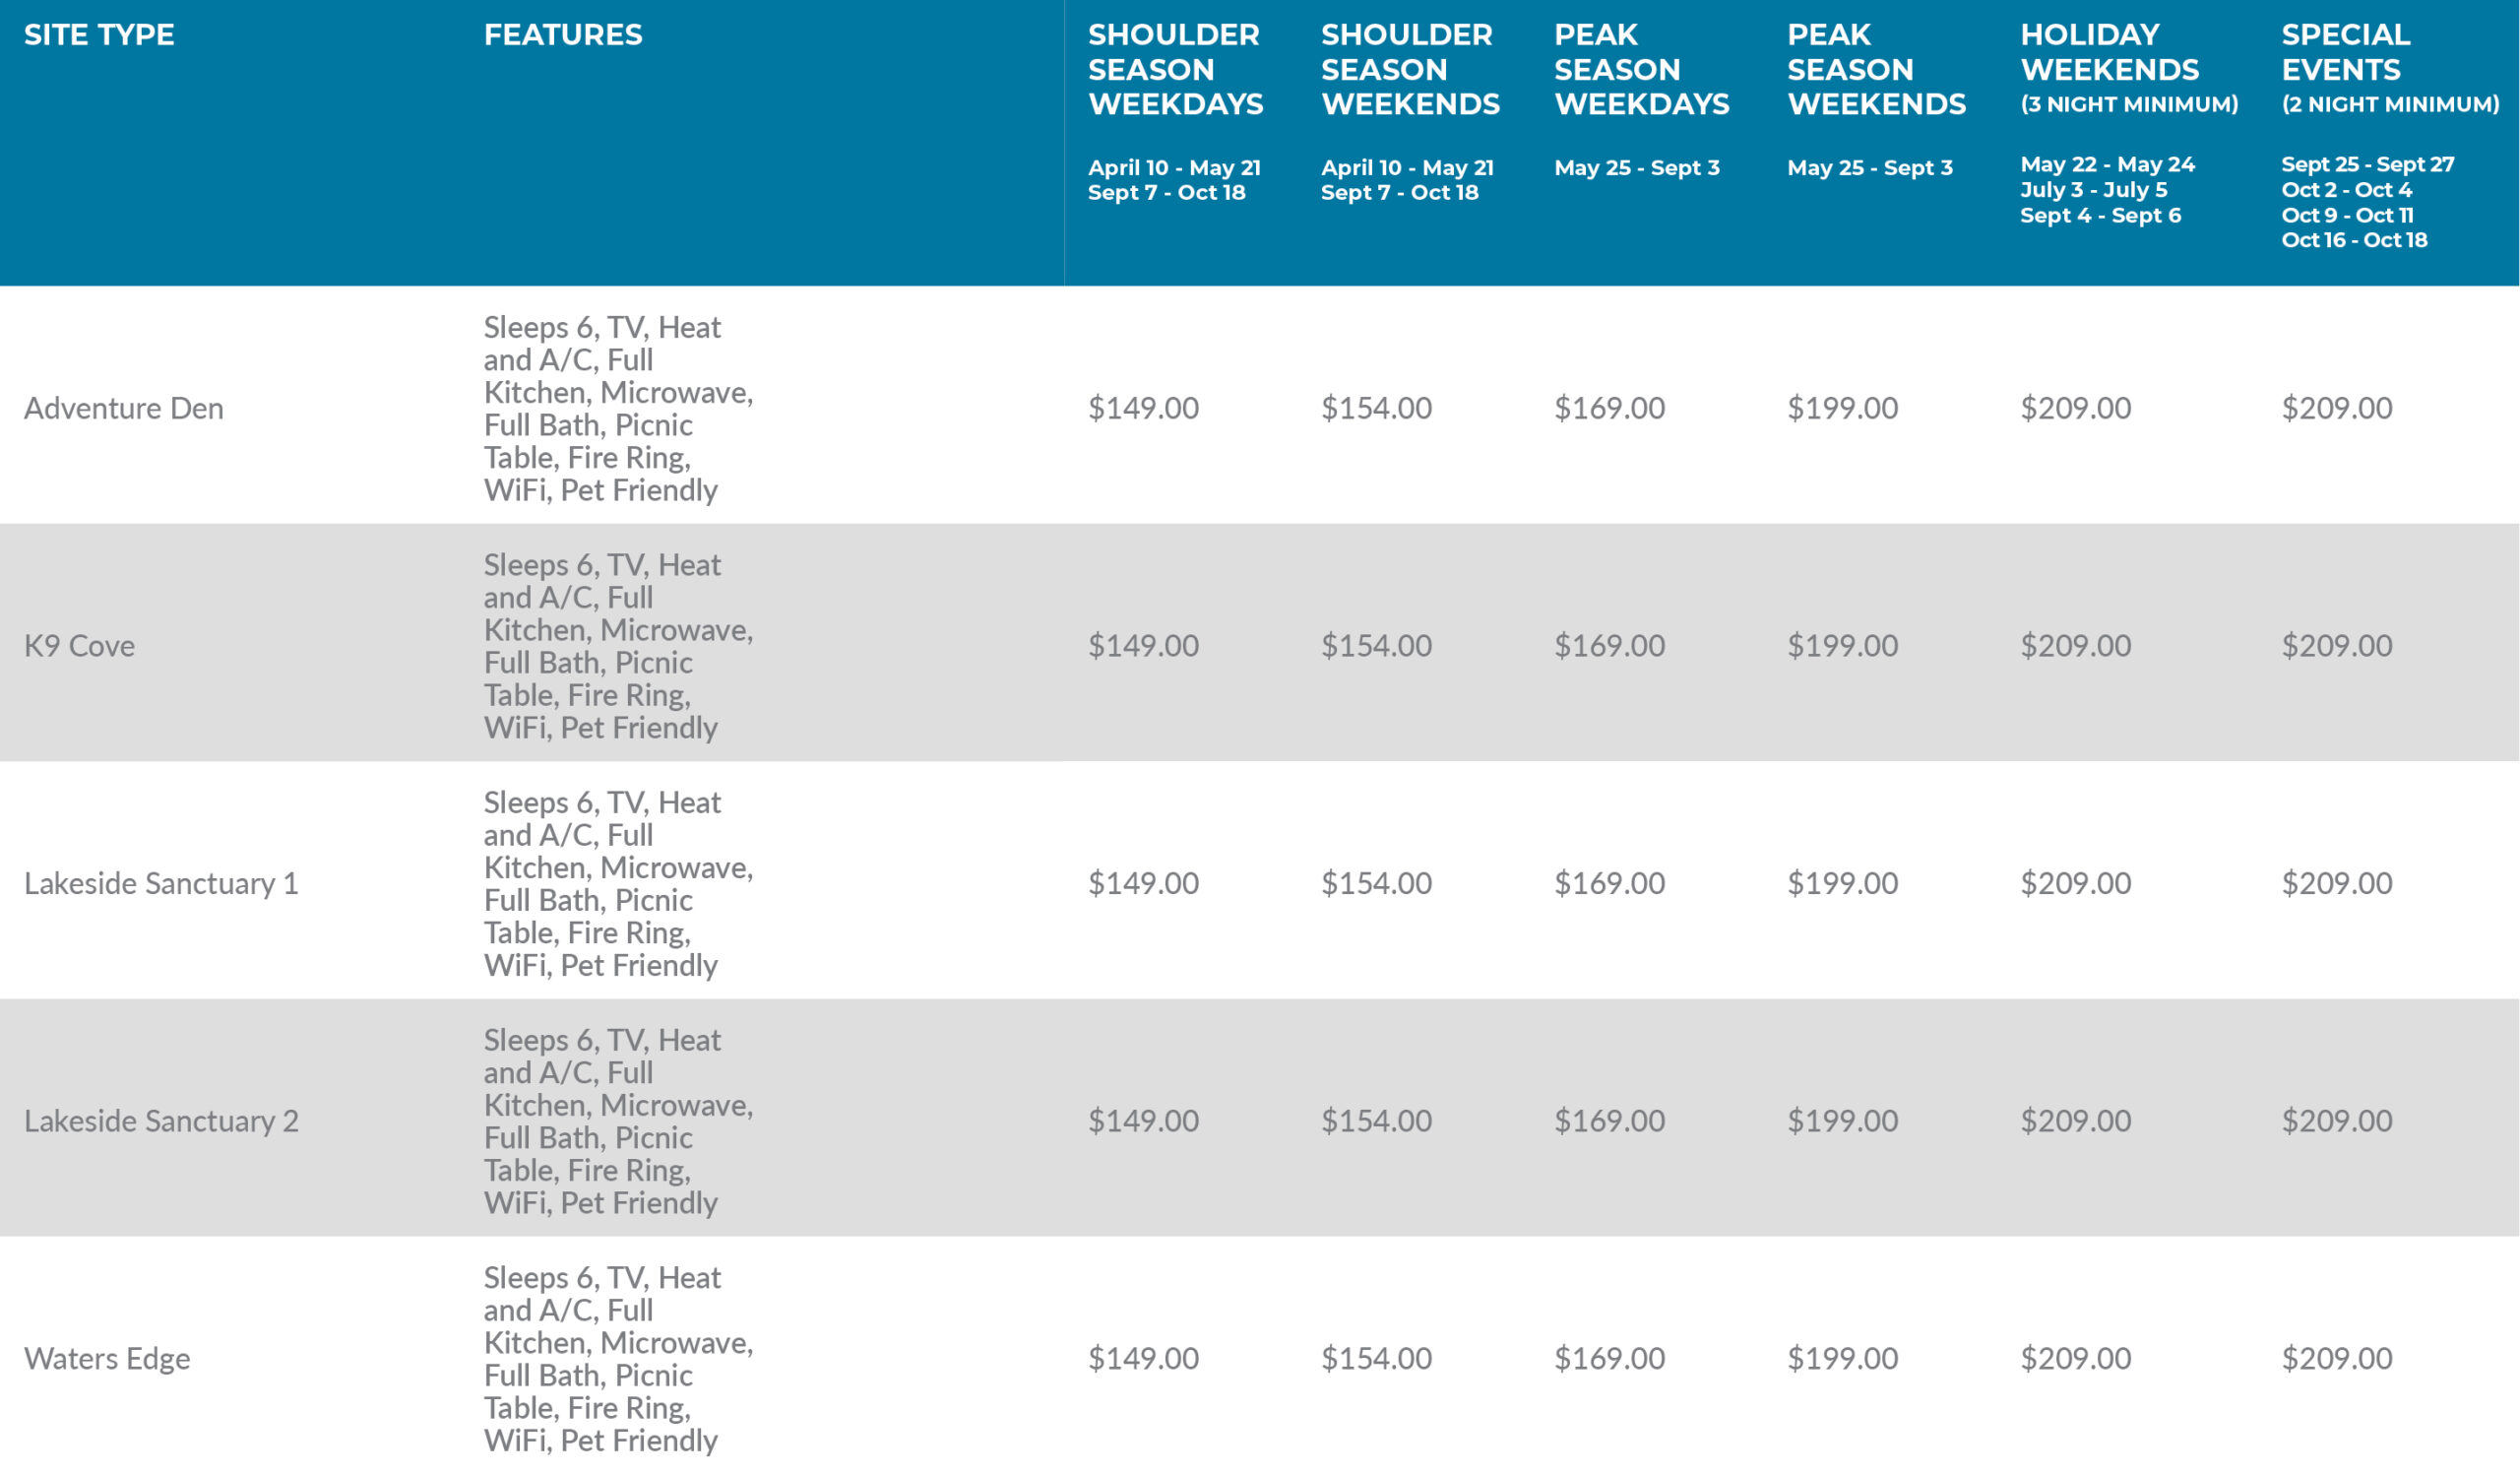
Task: Click Adventure Den's holiday weekends $209.00 price
Action: click(x=2075, y=408)
